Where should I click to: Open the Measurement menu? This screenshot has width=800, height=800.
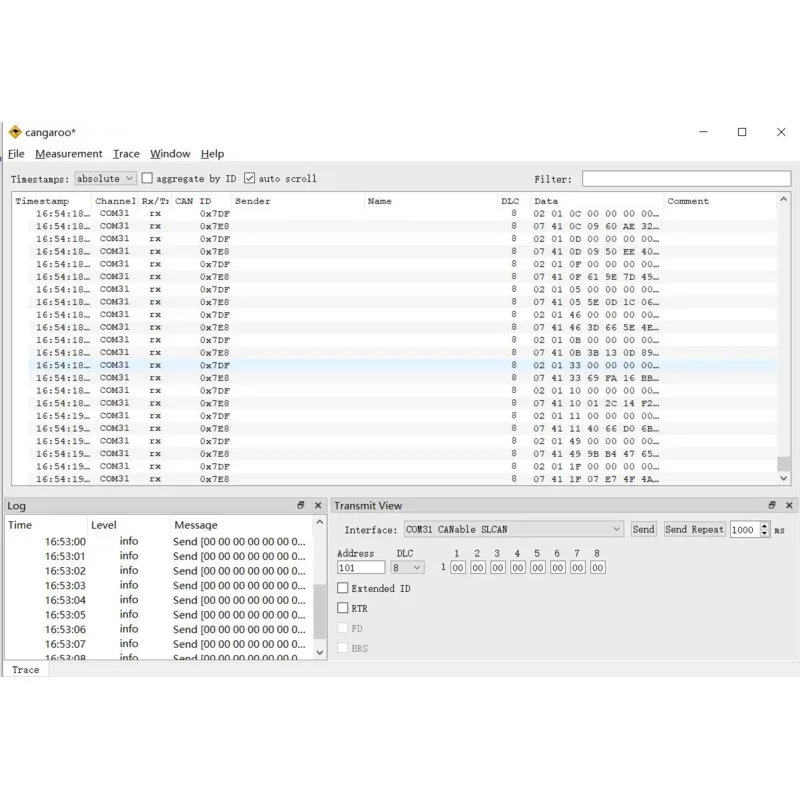click(68, 154)
